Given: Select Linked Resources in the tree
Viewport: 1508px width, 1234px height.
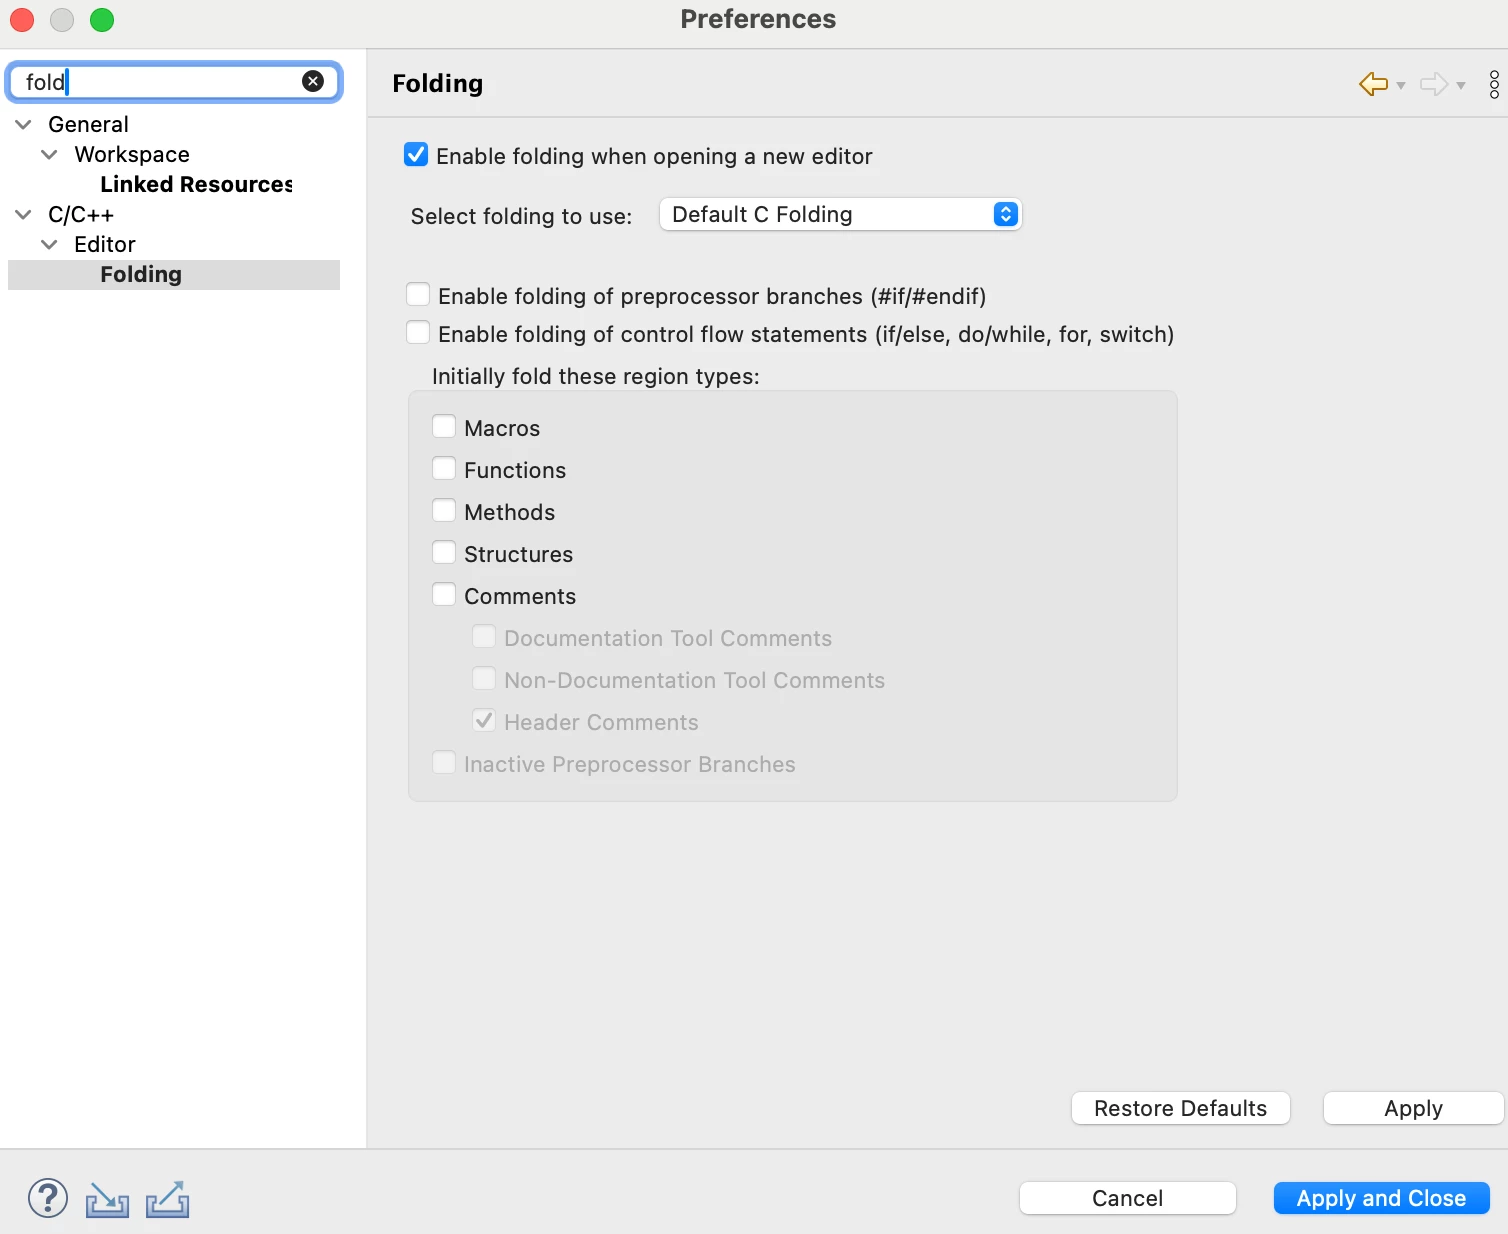Looking at the screenshot, I should point(196,184).
